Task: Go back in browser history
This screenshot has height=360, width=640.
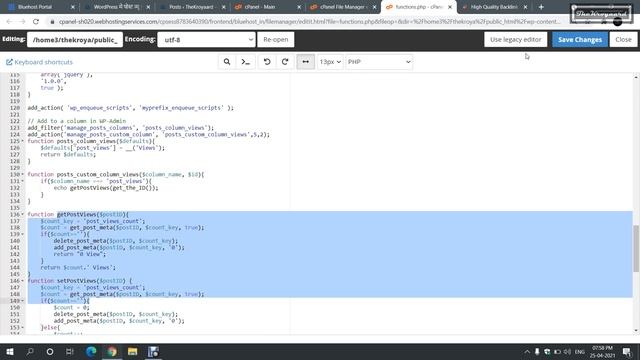Action: pyautogui.click(x=9, y=22)
